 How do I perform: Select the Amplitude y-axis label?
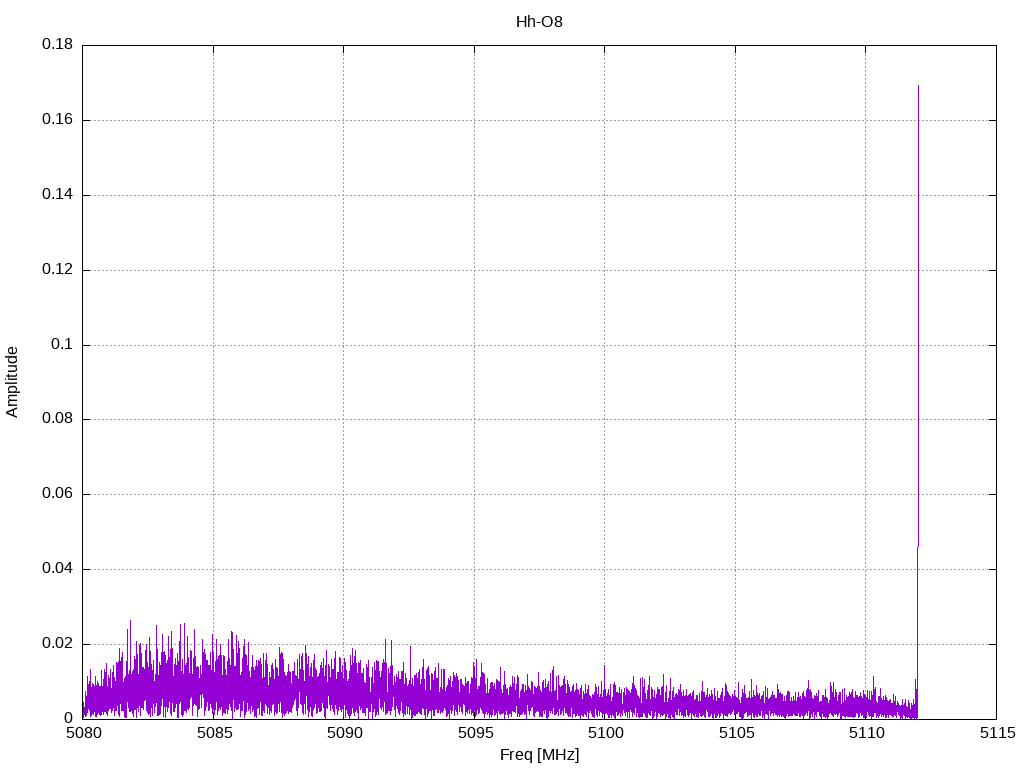click(12, 382)
